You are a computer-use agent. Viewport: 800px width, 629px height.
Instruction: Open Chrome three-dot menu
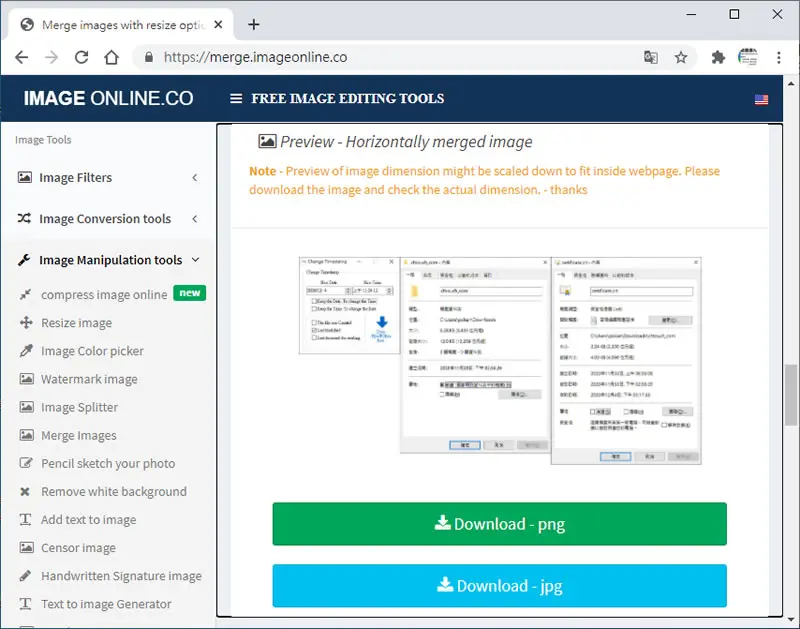(779, 57)
